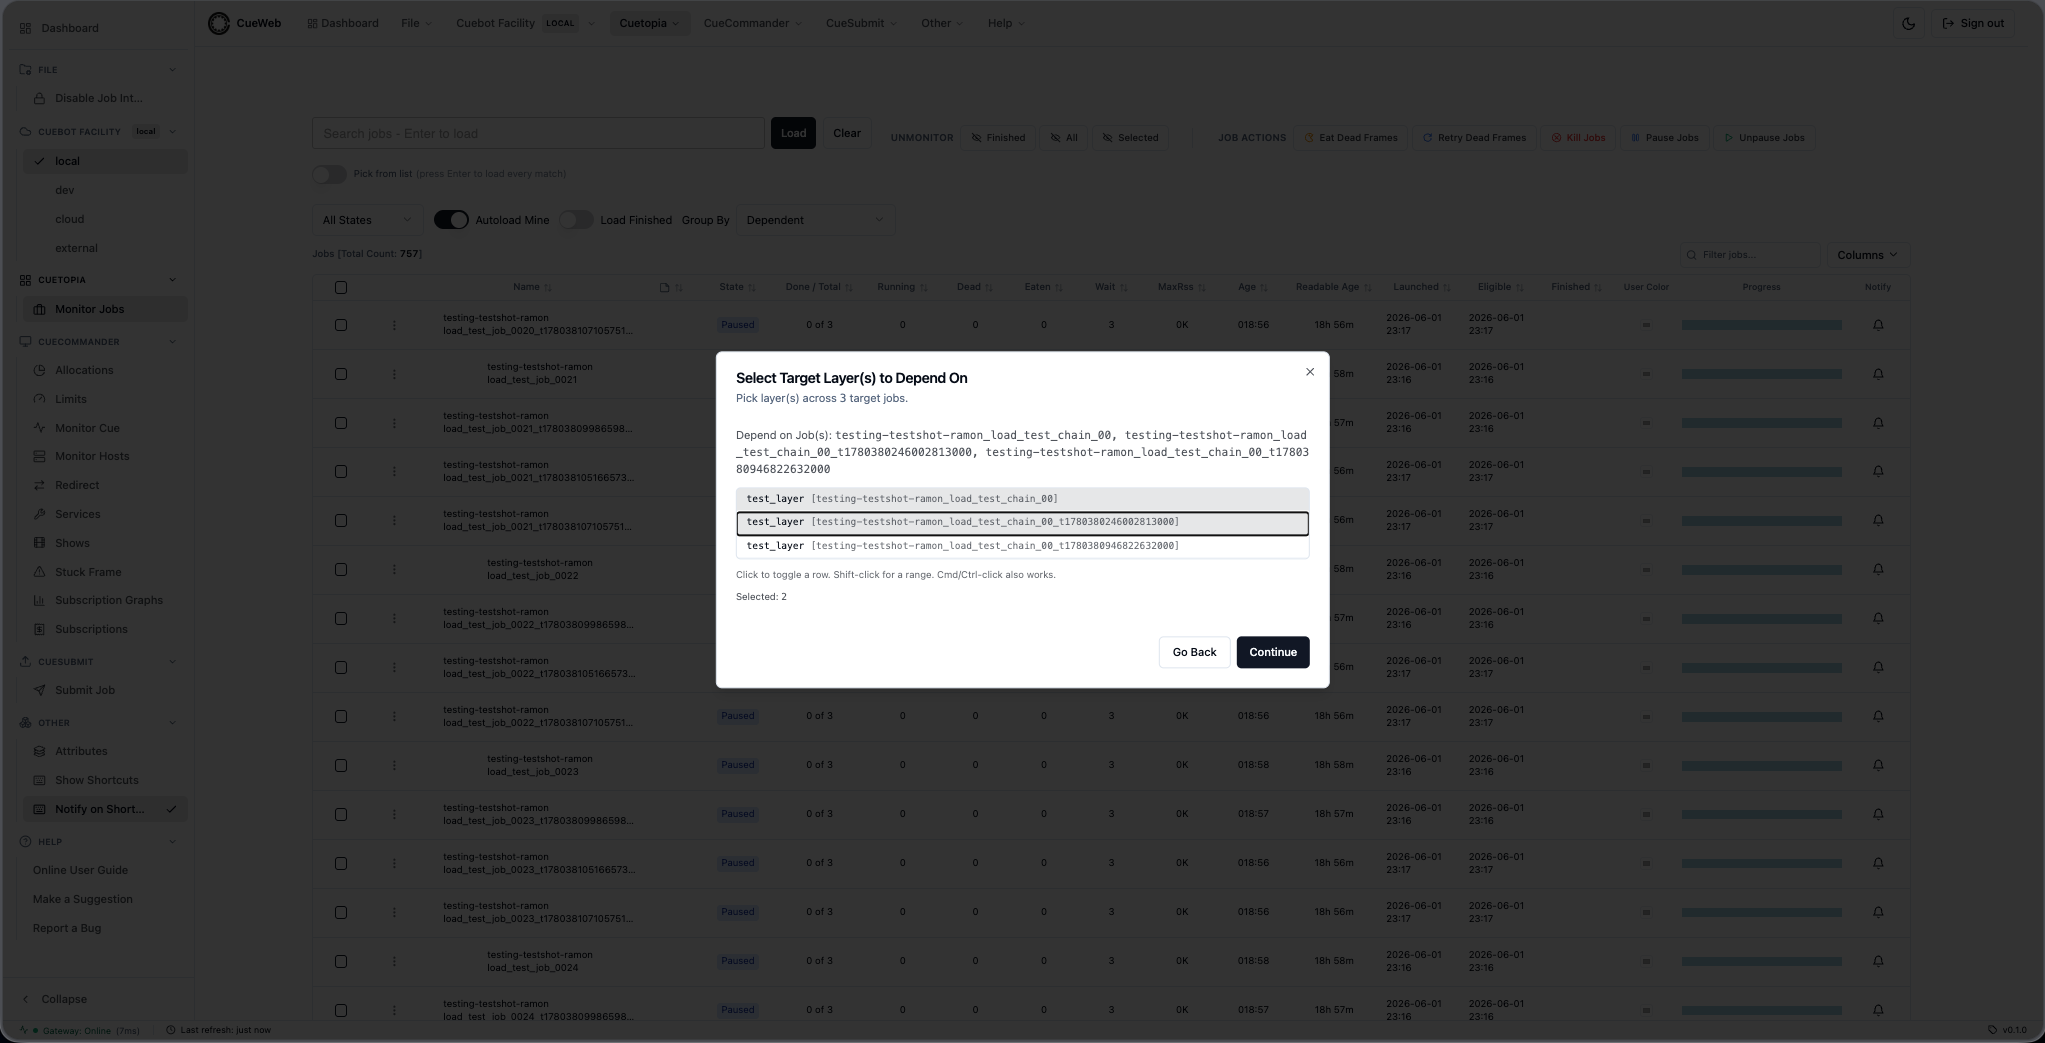Check the load_test_job_0023 row checkbox
Screen dimensions: 2045x1043
point(341,766)
